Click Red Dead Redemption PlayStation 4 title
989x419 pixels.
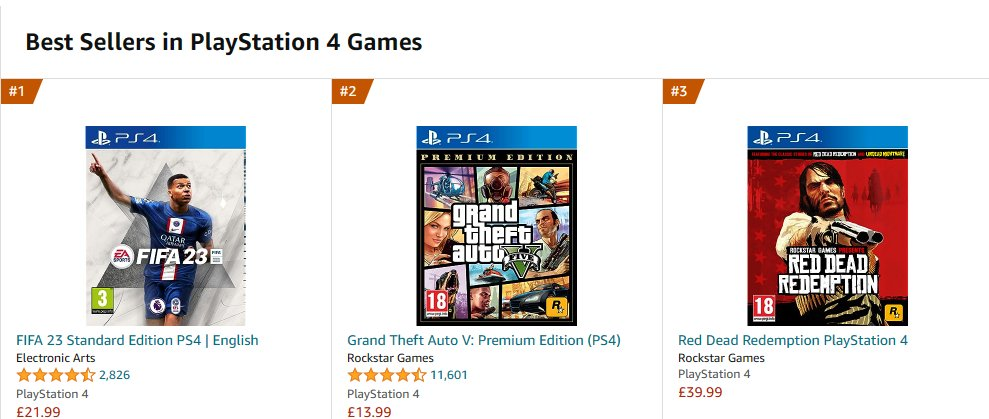pyautogui.click(x=792, y=340)
